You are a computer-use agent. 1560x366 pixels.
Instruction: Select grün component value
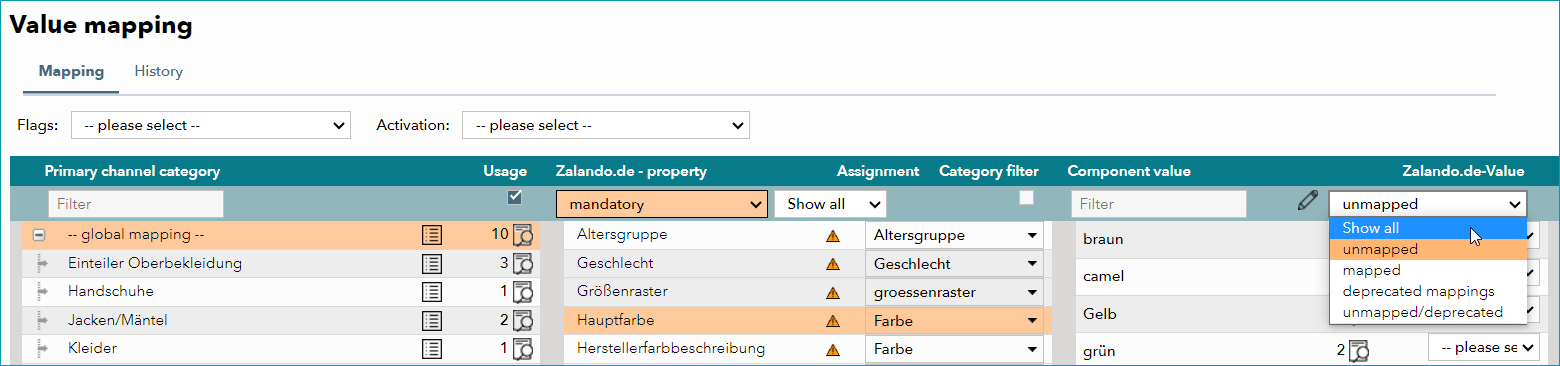click(x=1099, y=352)
